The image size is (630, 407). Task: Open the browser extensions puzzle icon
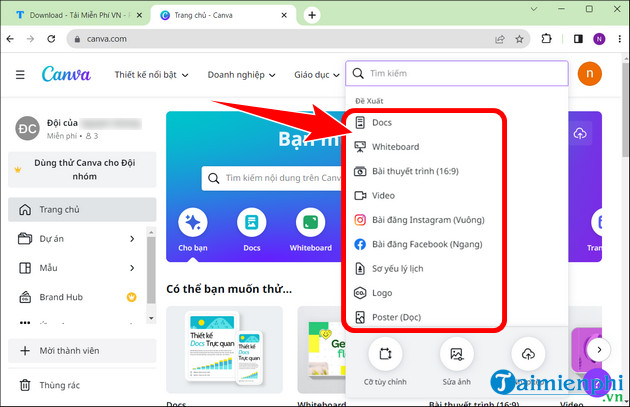pos(546,39)
